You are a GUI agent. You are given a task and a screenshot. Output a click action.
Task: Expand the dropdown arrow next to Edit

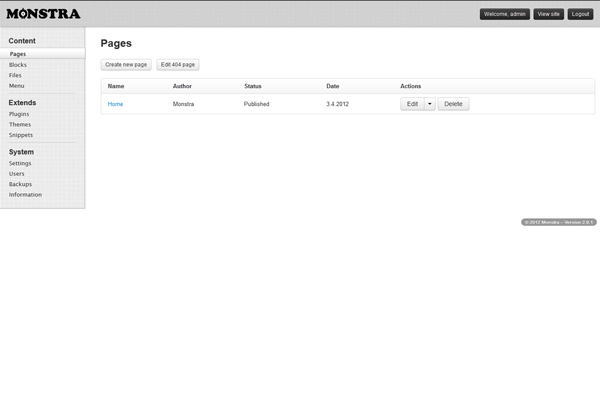coord(430,104)
